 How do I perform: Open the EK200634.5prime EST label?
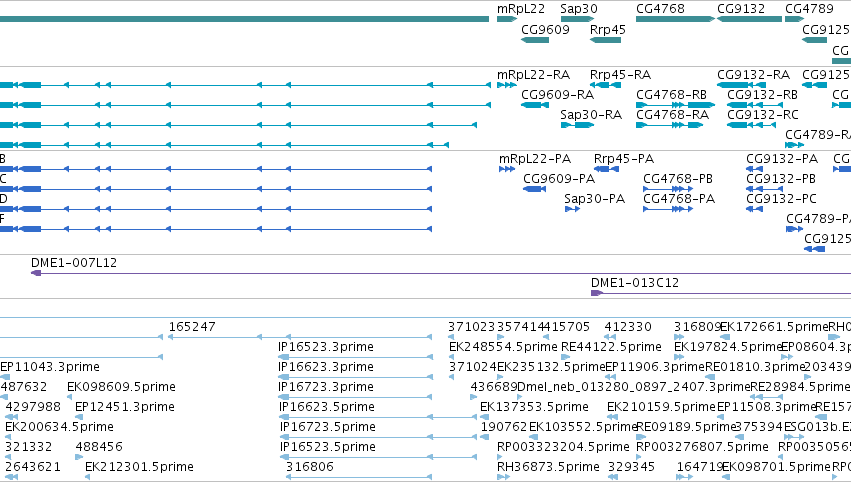(x=59, y=427)
